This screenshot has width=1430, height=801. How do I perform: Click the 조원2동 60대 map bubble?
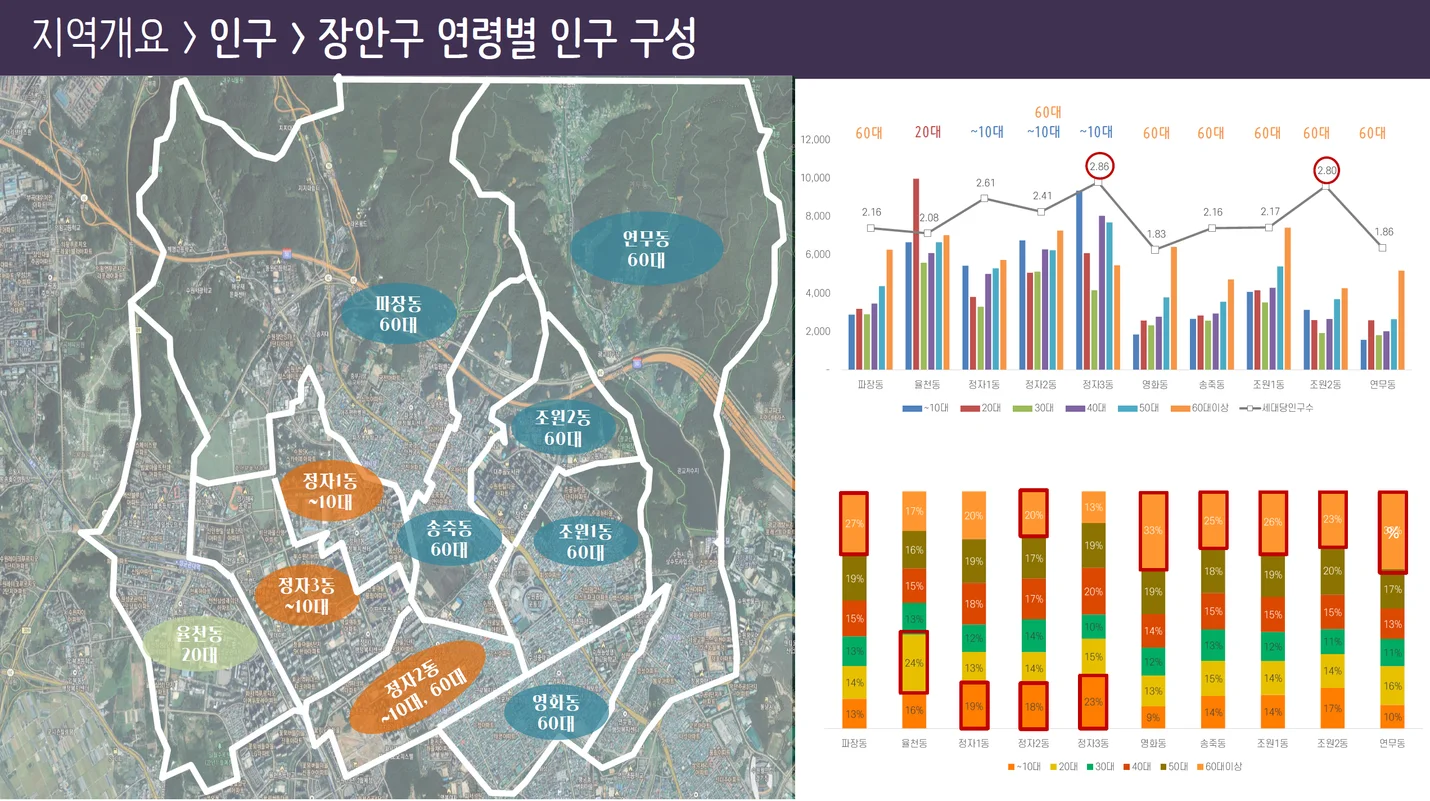point(563,428)
